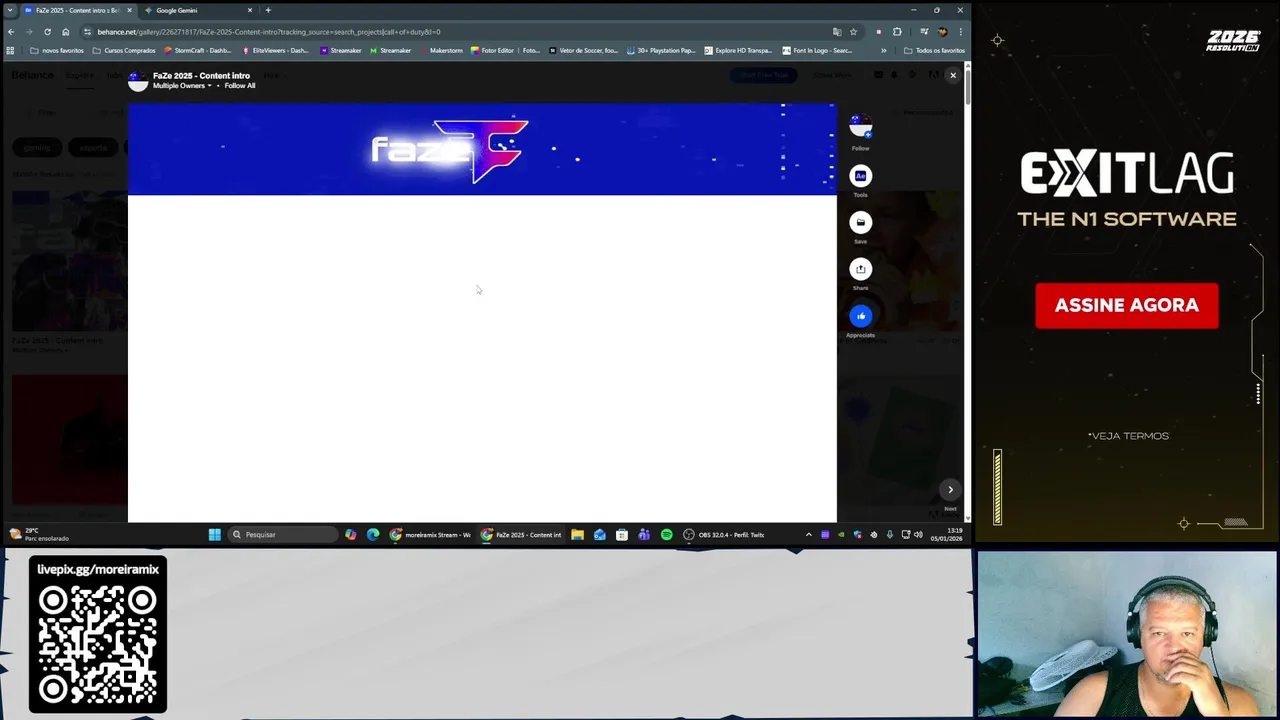
Task: Select the FaZe 2025 Content intro tab
Action: click(78, 10)
